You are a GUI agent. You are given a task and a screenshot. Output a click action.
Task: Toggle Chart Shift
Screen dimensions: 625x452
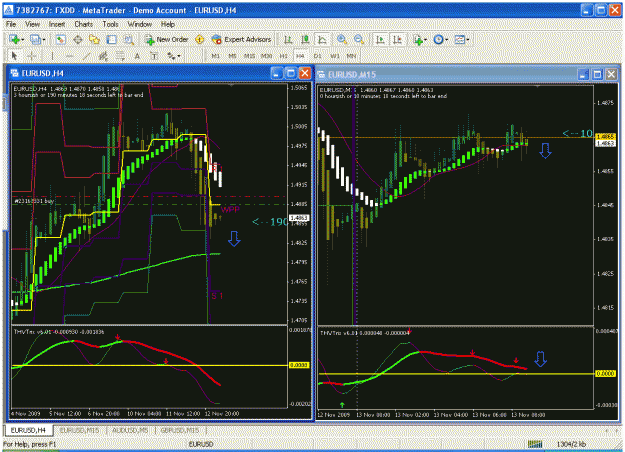397,39
